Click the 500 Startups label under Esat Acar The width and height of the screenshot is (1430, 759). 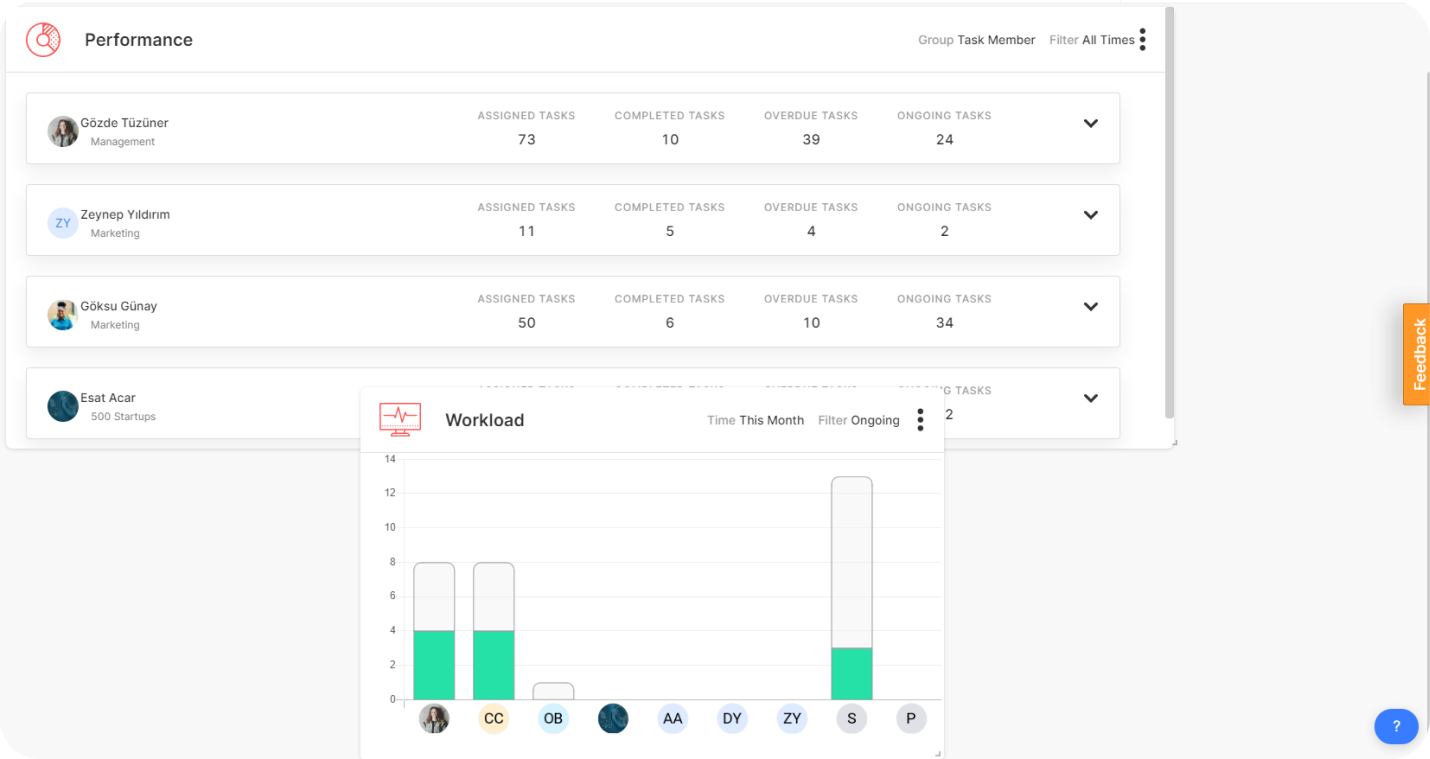pyautogui.click(x=123, y=417)
